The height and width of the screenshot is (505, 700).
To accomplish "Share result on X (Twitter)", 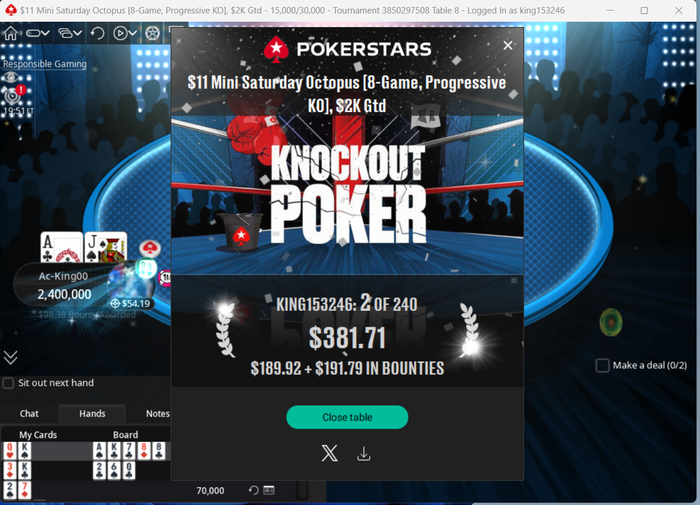I will point(329,453).
